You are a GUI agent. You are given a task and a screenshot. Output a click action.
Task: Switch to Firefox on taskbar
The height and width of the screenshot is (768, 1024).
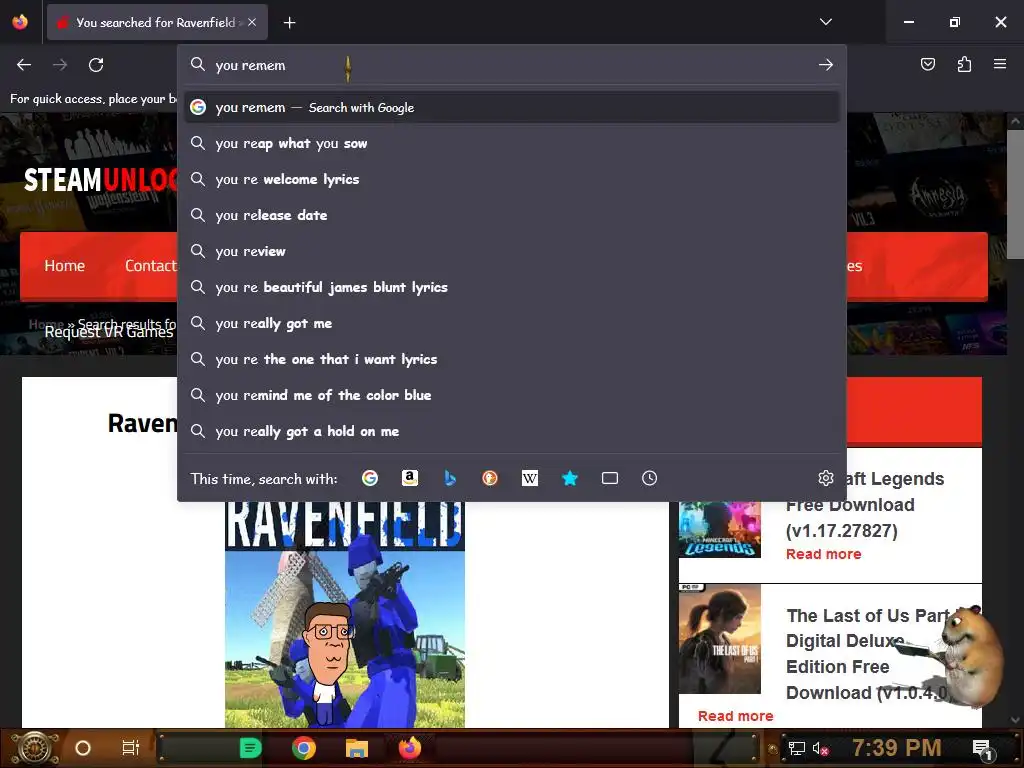point(410,748)
